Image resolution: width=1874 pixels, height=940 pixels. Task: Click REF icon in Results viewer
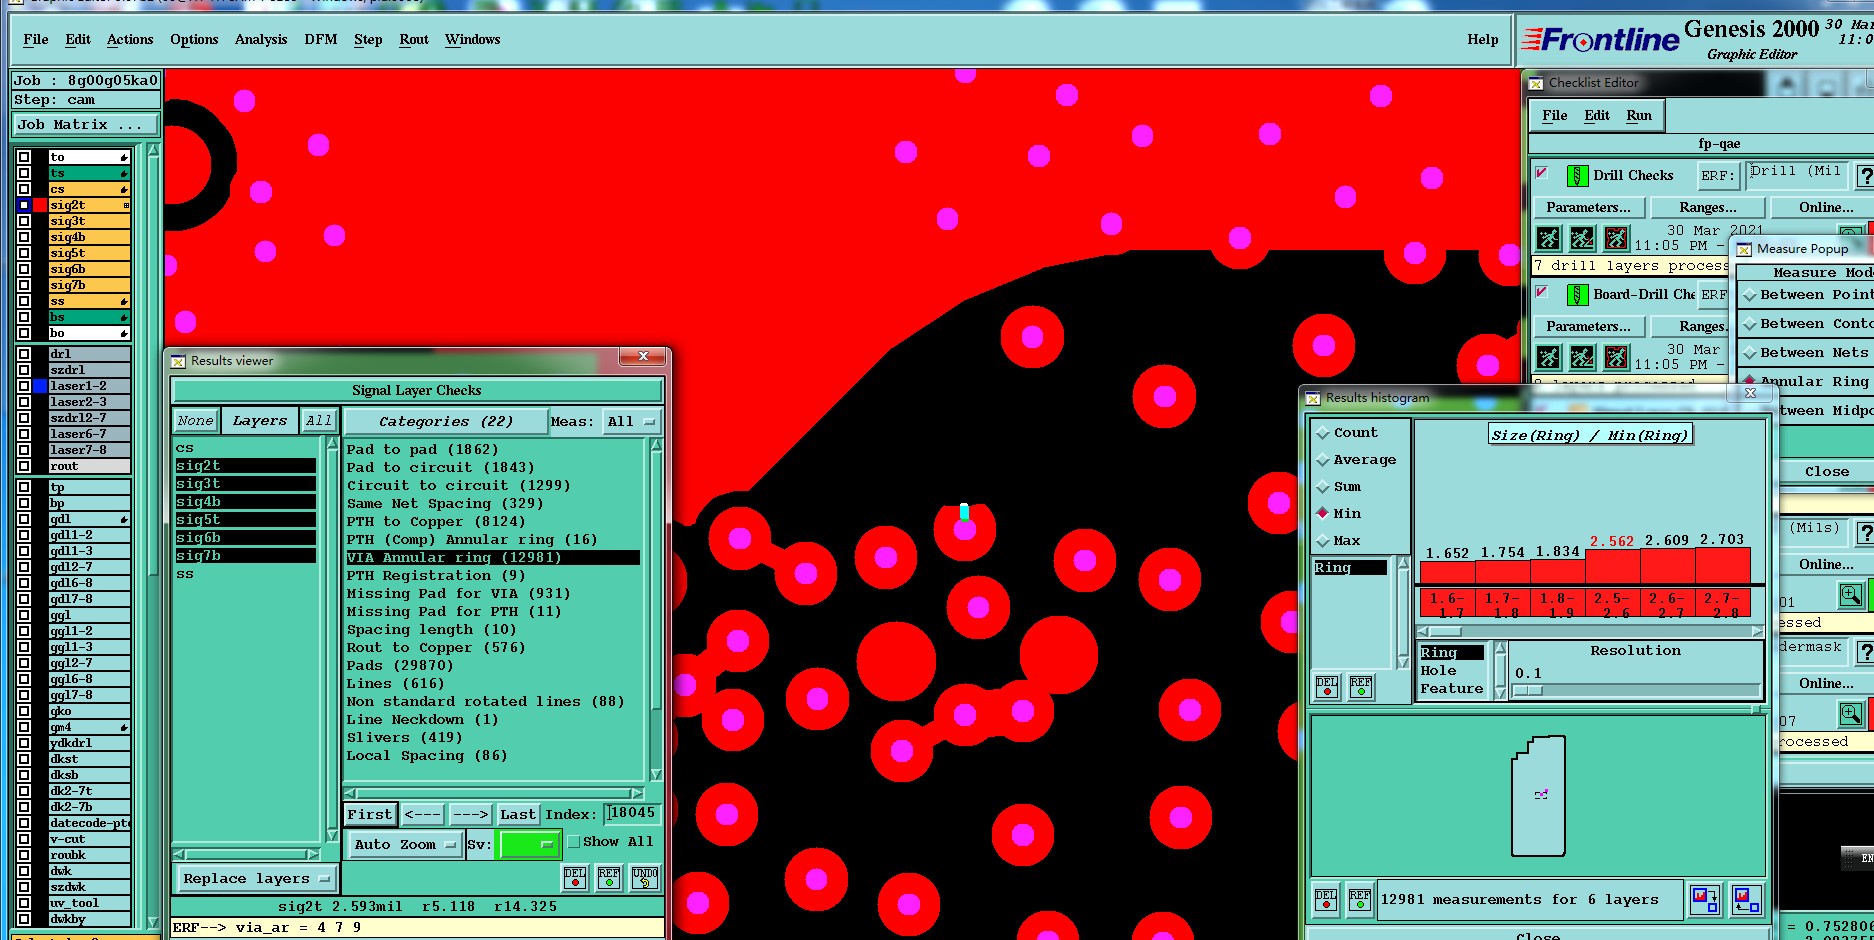click(x=609, y=878)
